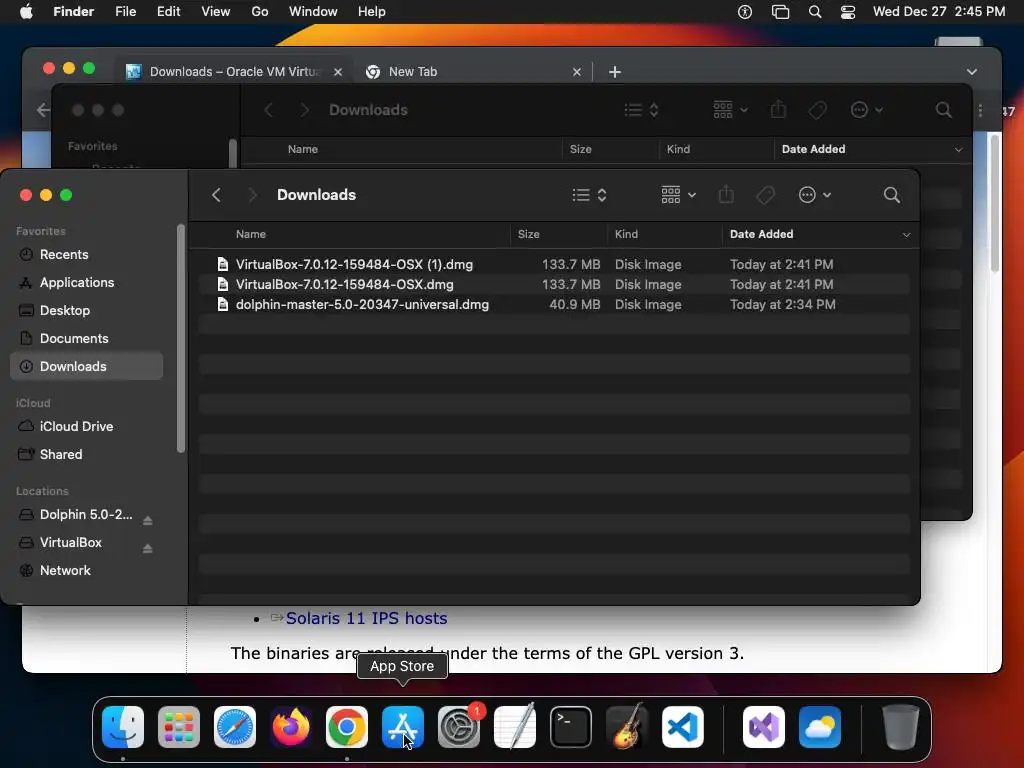Image resolution: width=1024 pixels, height=768 pixels.
Task: Click Share icon in front Finder toolbar
Action: 726,195
